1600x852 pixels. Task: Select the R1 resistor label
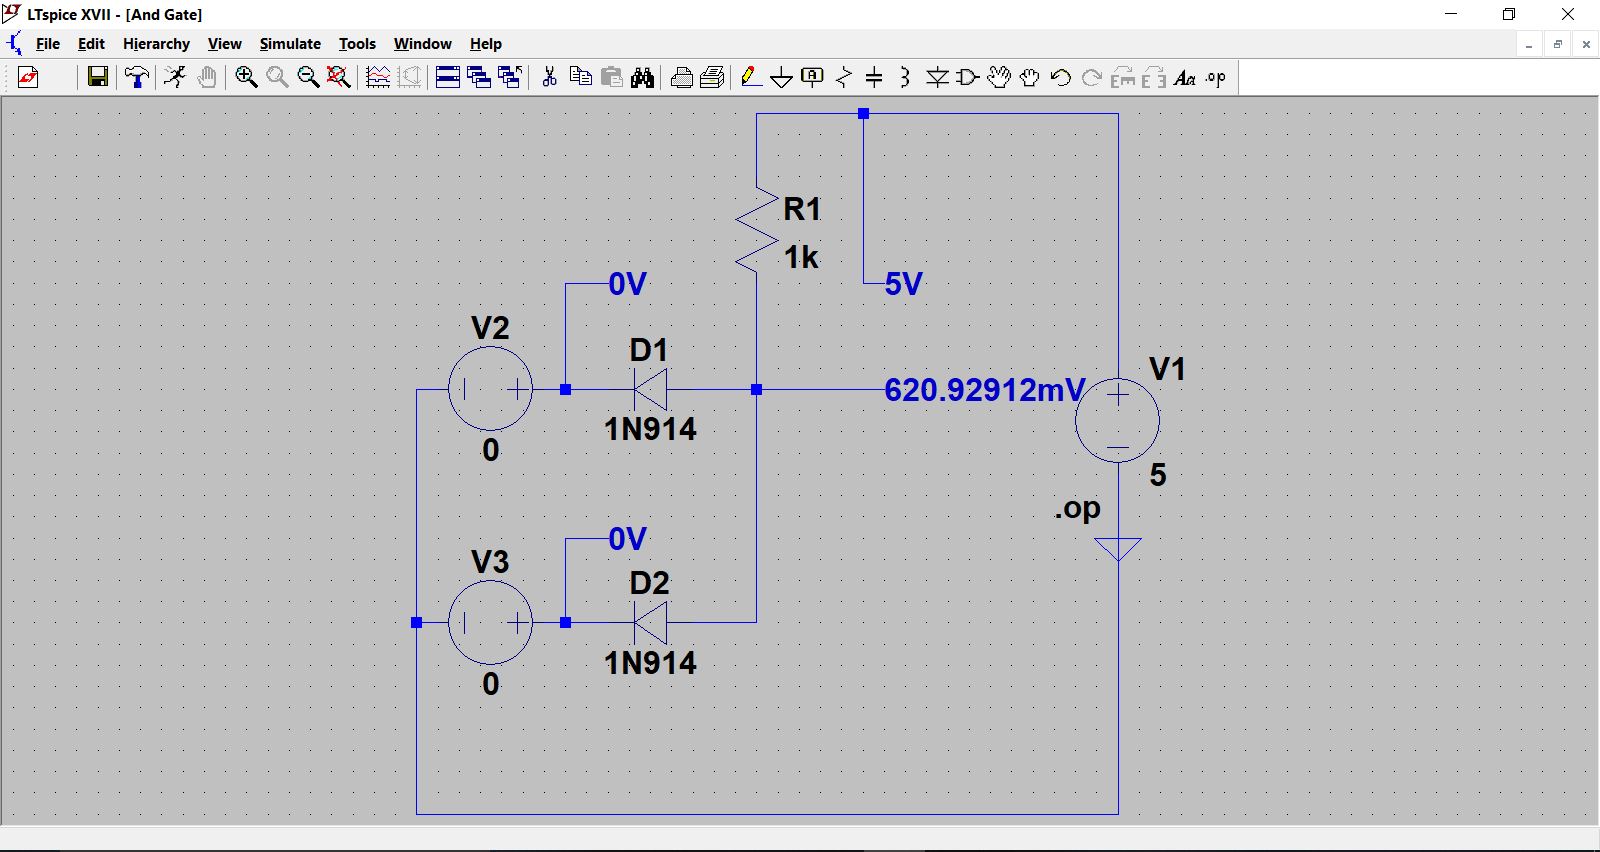(802, 209)
